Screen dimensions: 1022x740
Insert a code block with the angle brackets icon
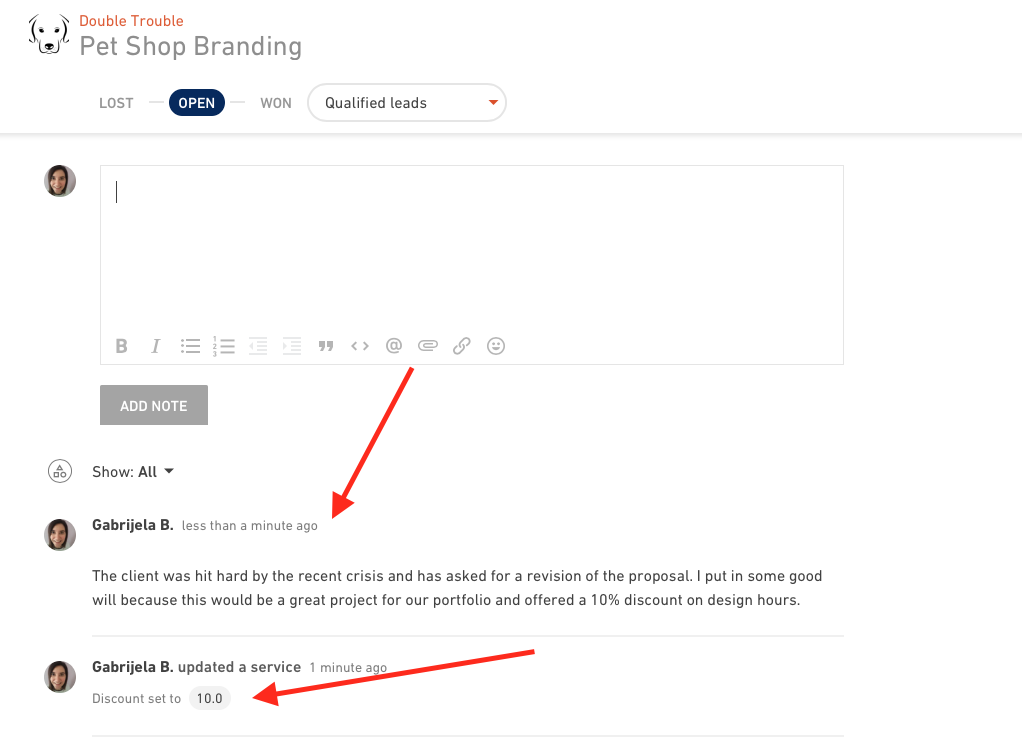point(360,346)
